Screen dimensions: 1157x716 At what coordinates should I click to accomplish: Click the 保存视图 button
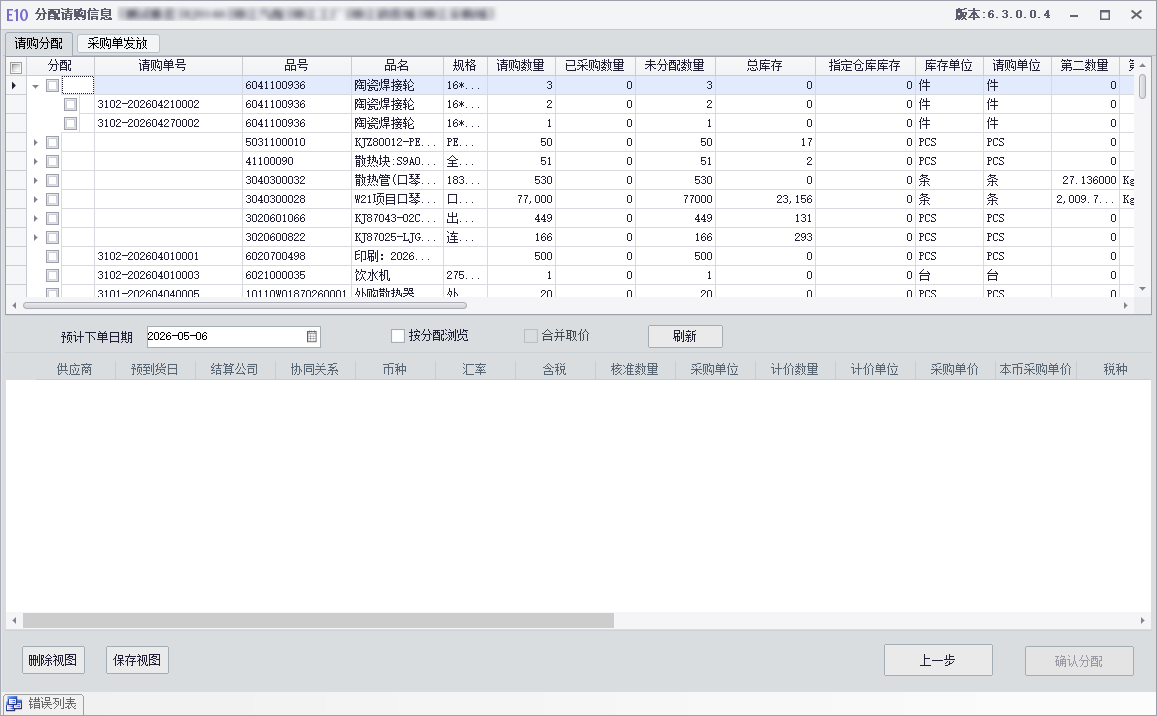coord(137,660)
